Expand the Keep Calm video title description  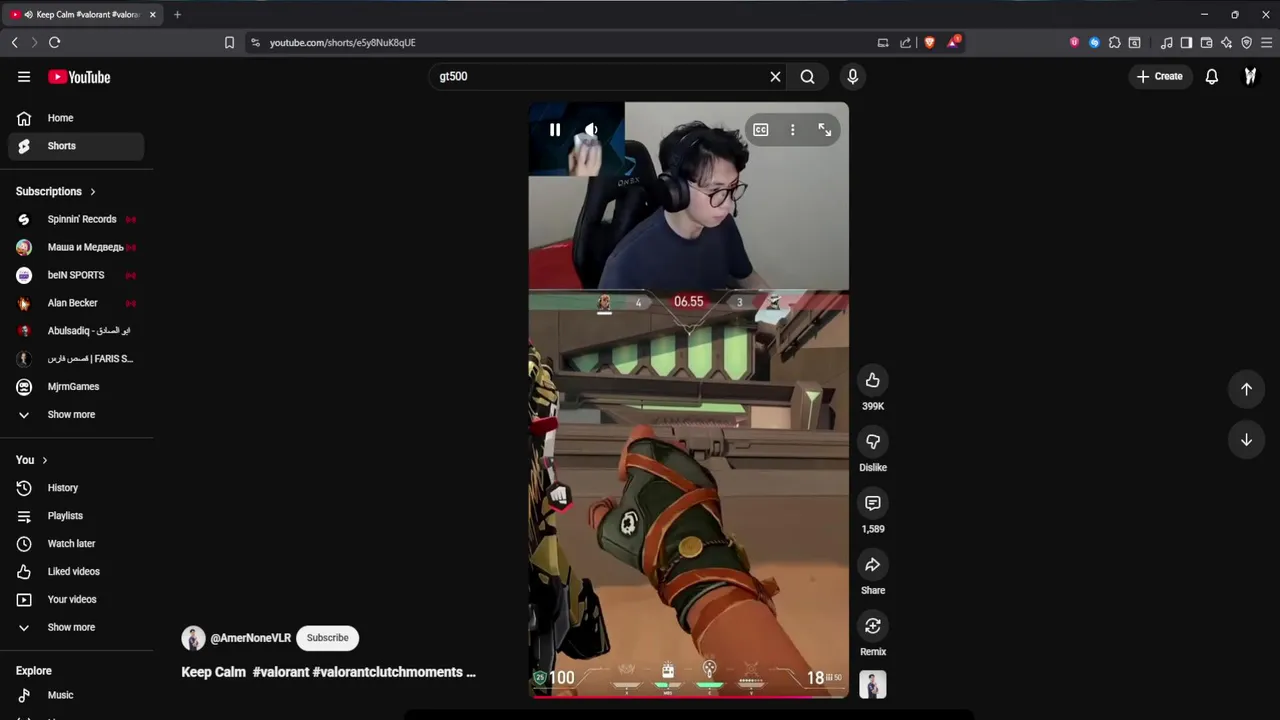328,672
